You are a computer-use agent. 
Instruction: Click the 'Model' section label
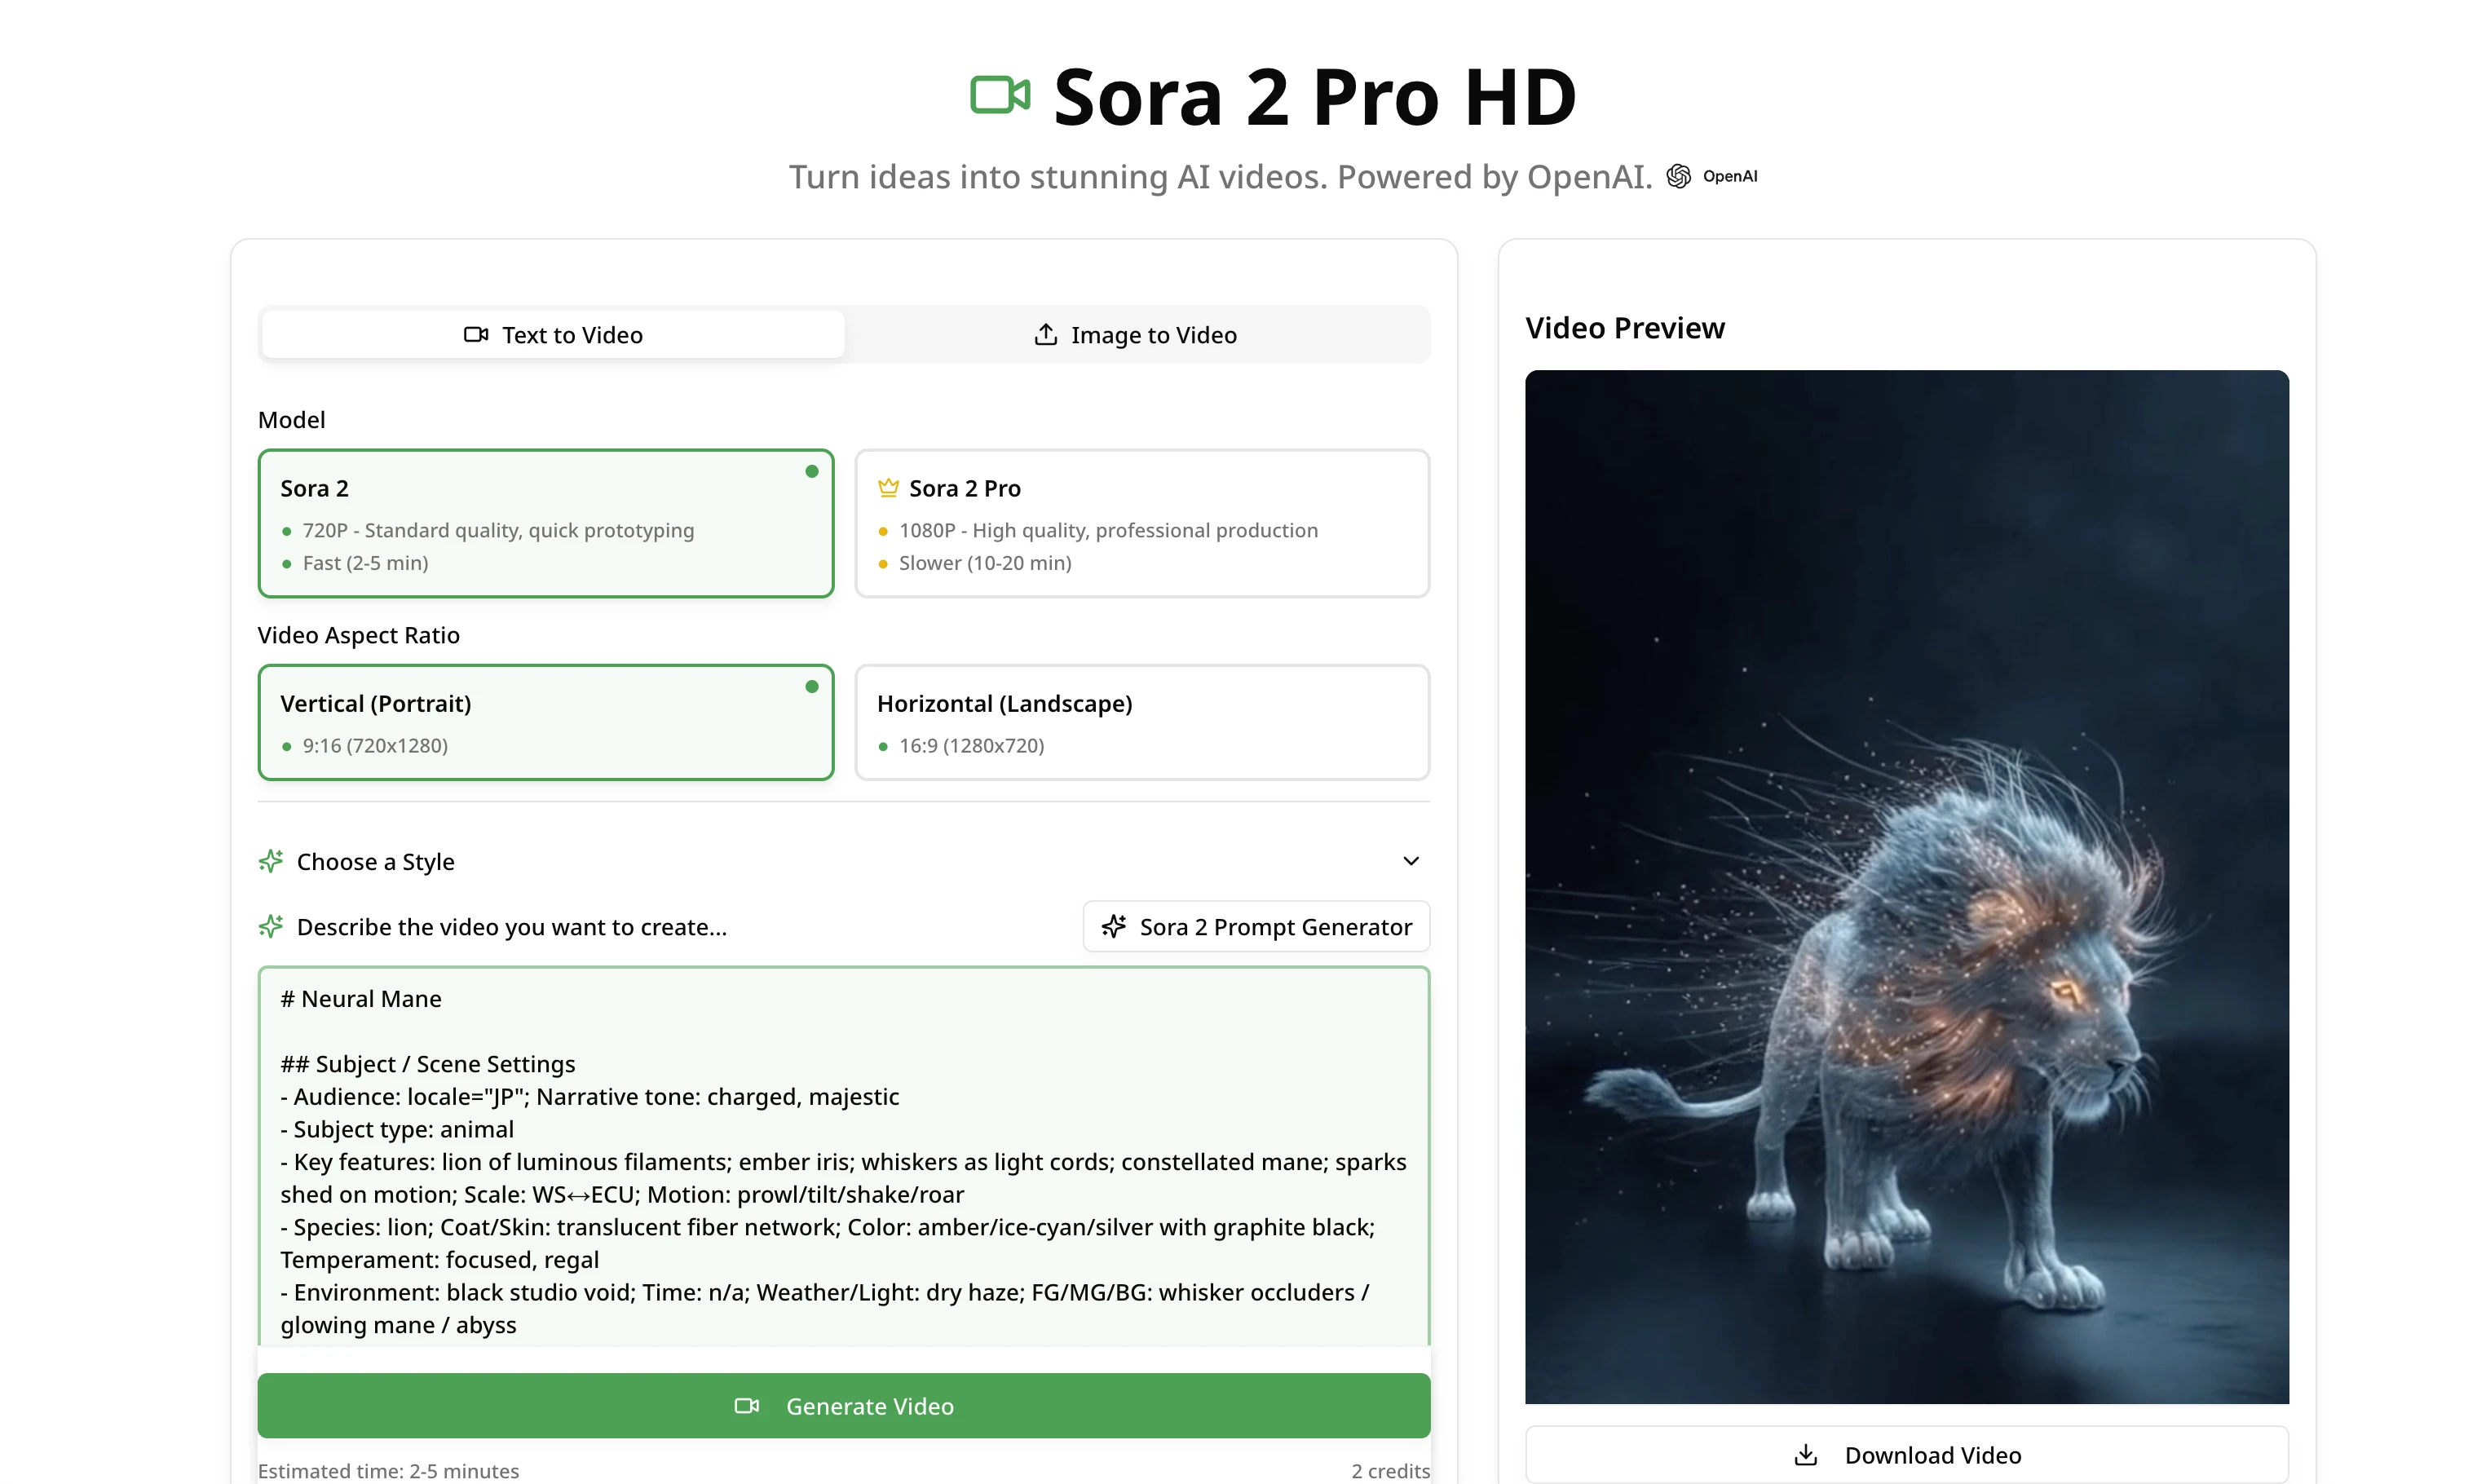[291, 420]
